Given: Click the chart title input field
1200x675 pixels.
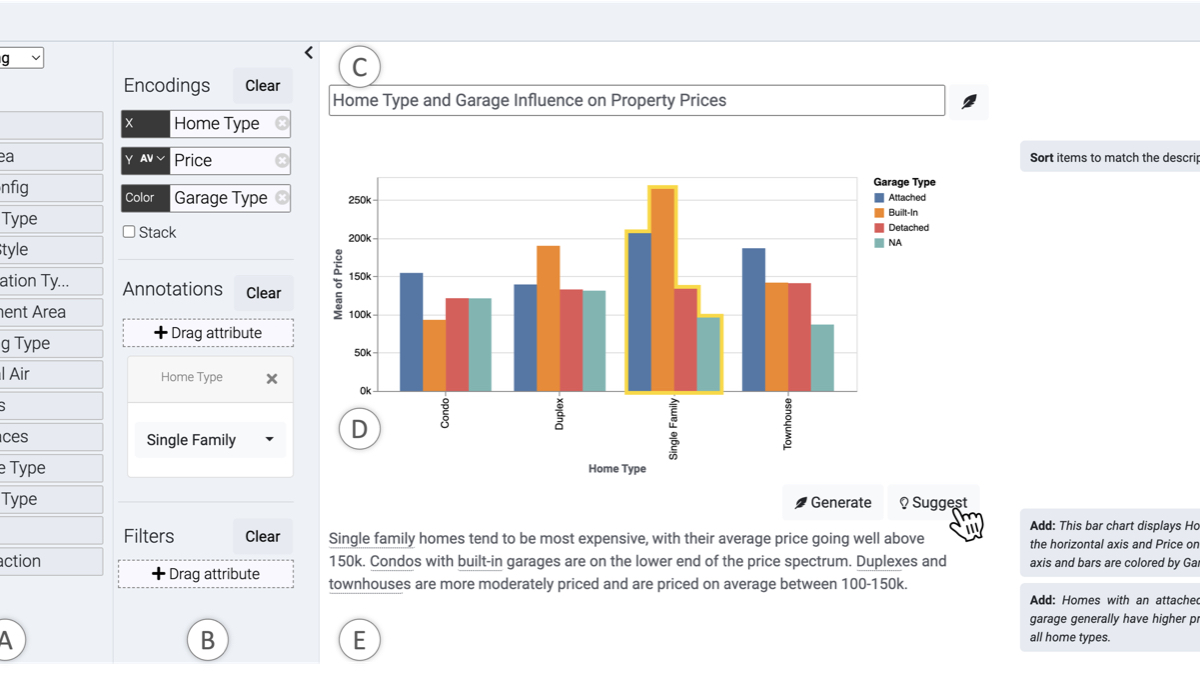Looking at the screenshot, I should pyautogui.click(x=636, y=100).
